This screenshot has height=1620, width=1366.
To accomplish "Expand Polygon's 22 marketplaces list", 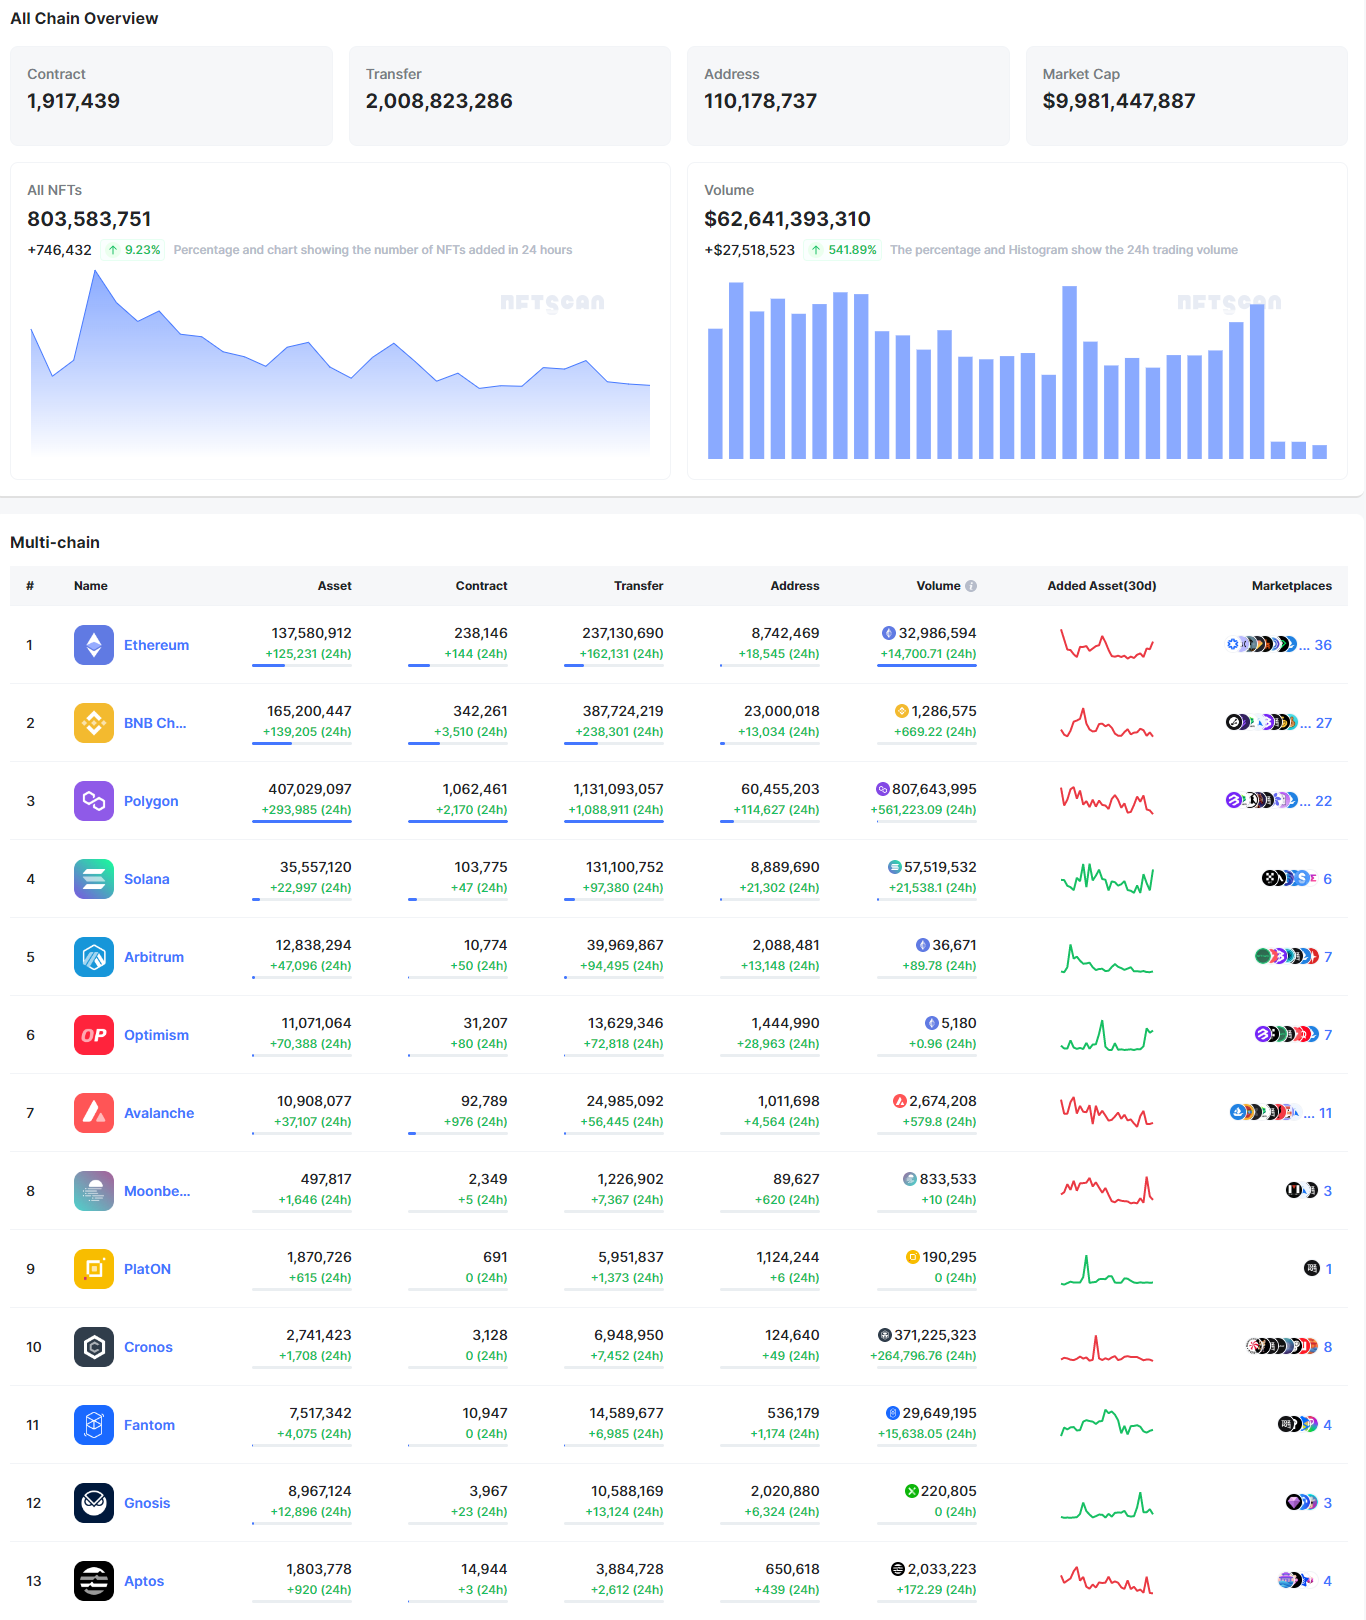I will pos(1322,801).
